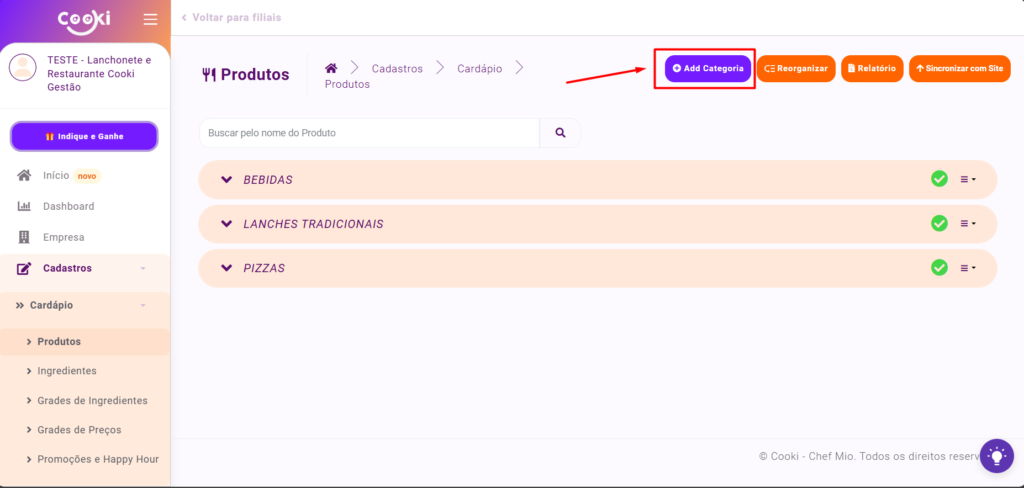Expand the PIZZAS category chevron
Image resolution: width=1024 pixels, height=488 pixels.
point(226,268)
